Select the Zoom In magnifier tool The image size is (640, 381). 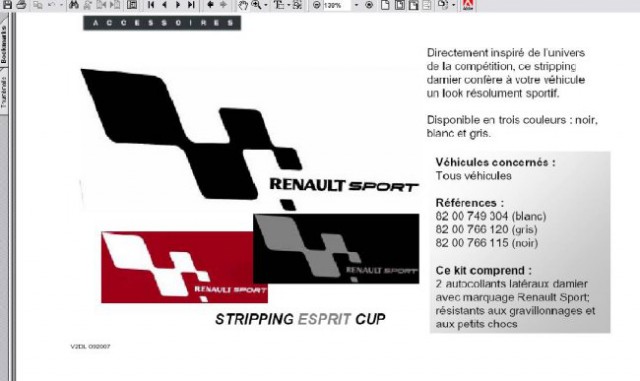pyautogui.click(x=256, y=5)
